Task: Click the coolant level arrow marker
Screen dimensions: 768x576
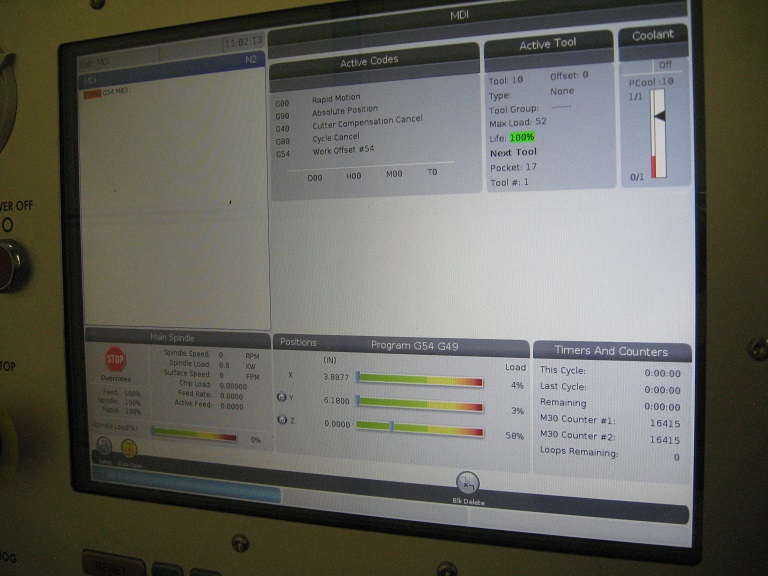Action: pos(659,116)
